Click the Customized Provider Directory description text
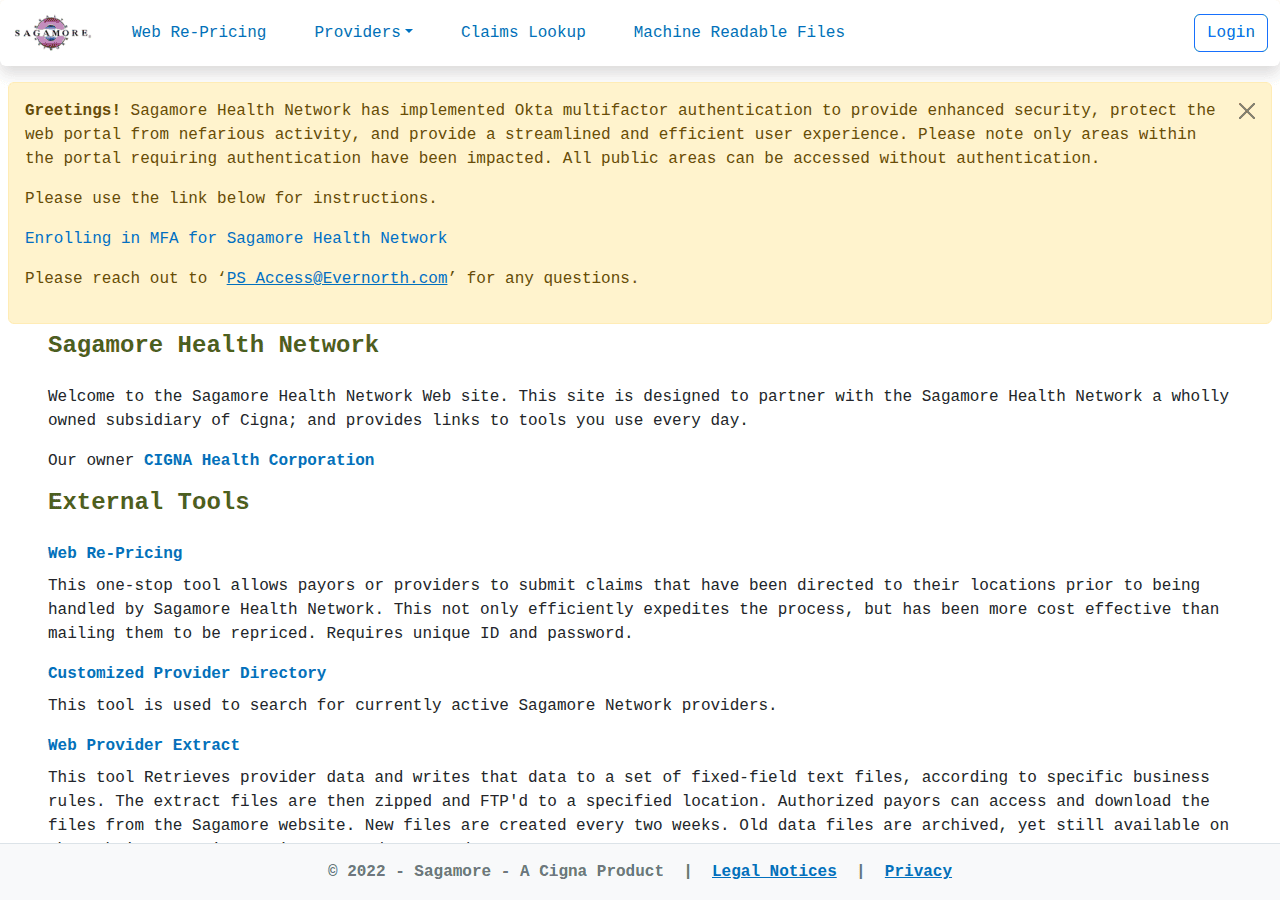The width and height of the screenshot is (1280, 900). pos(412,705)
